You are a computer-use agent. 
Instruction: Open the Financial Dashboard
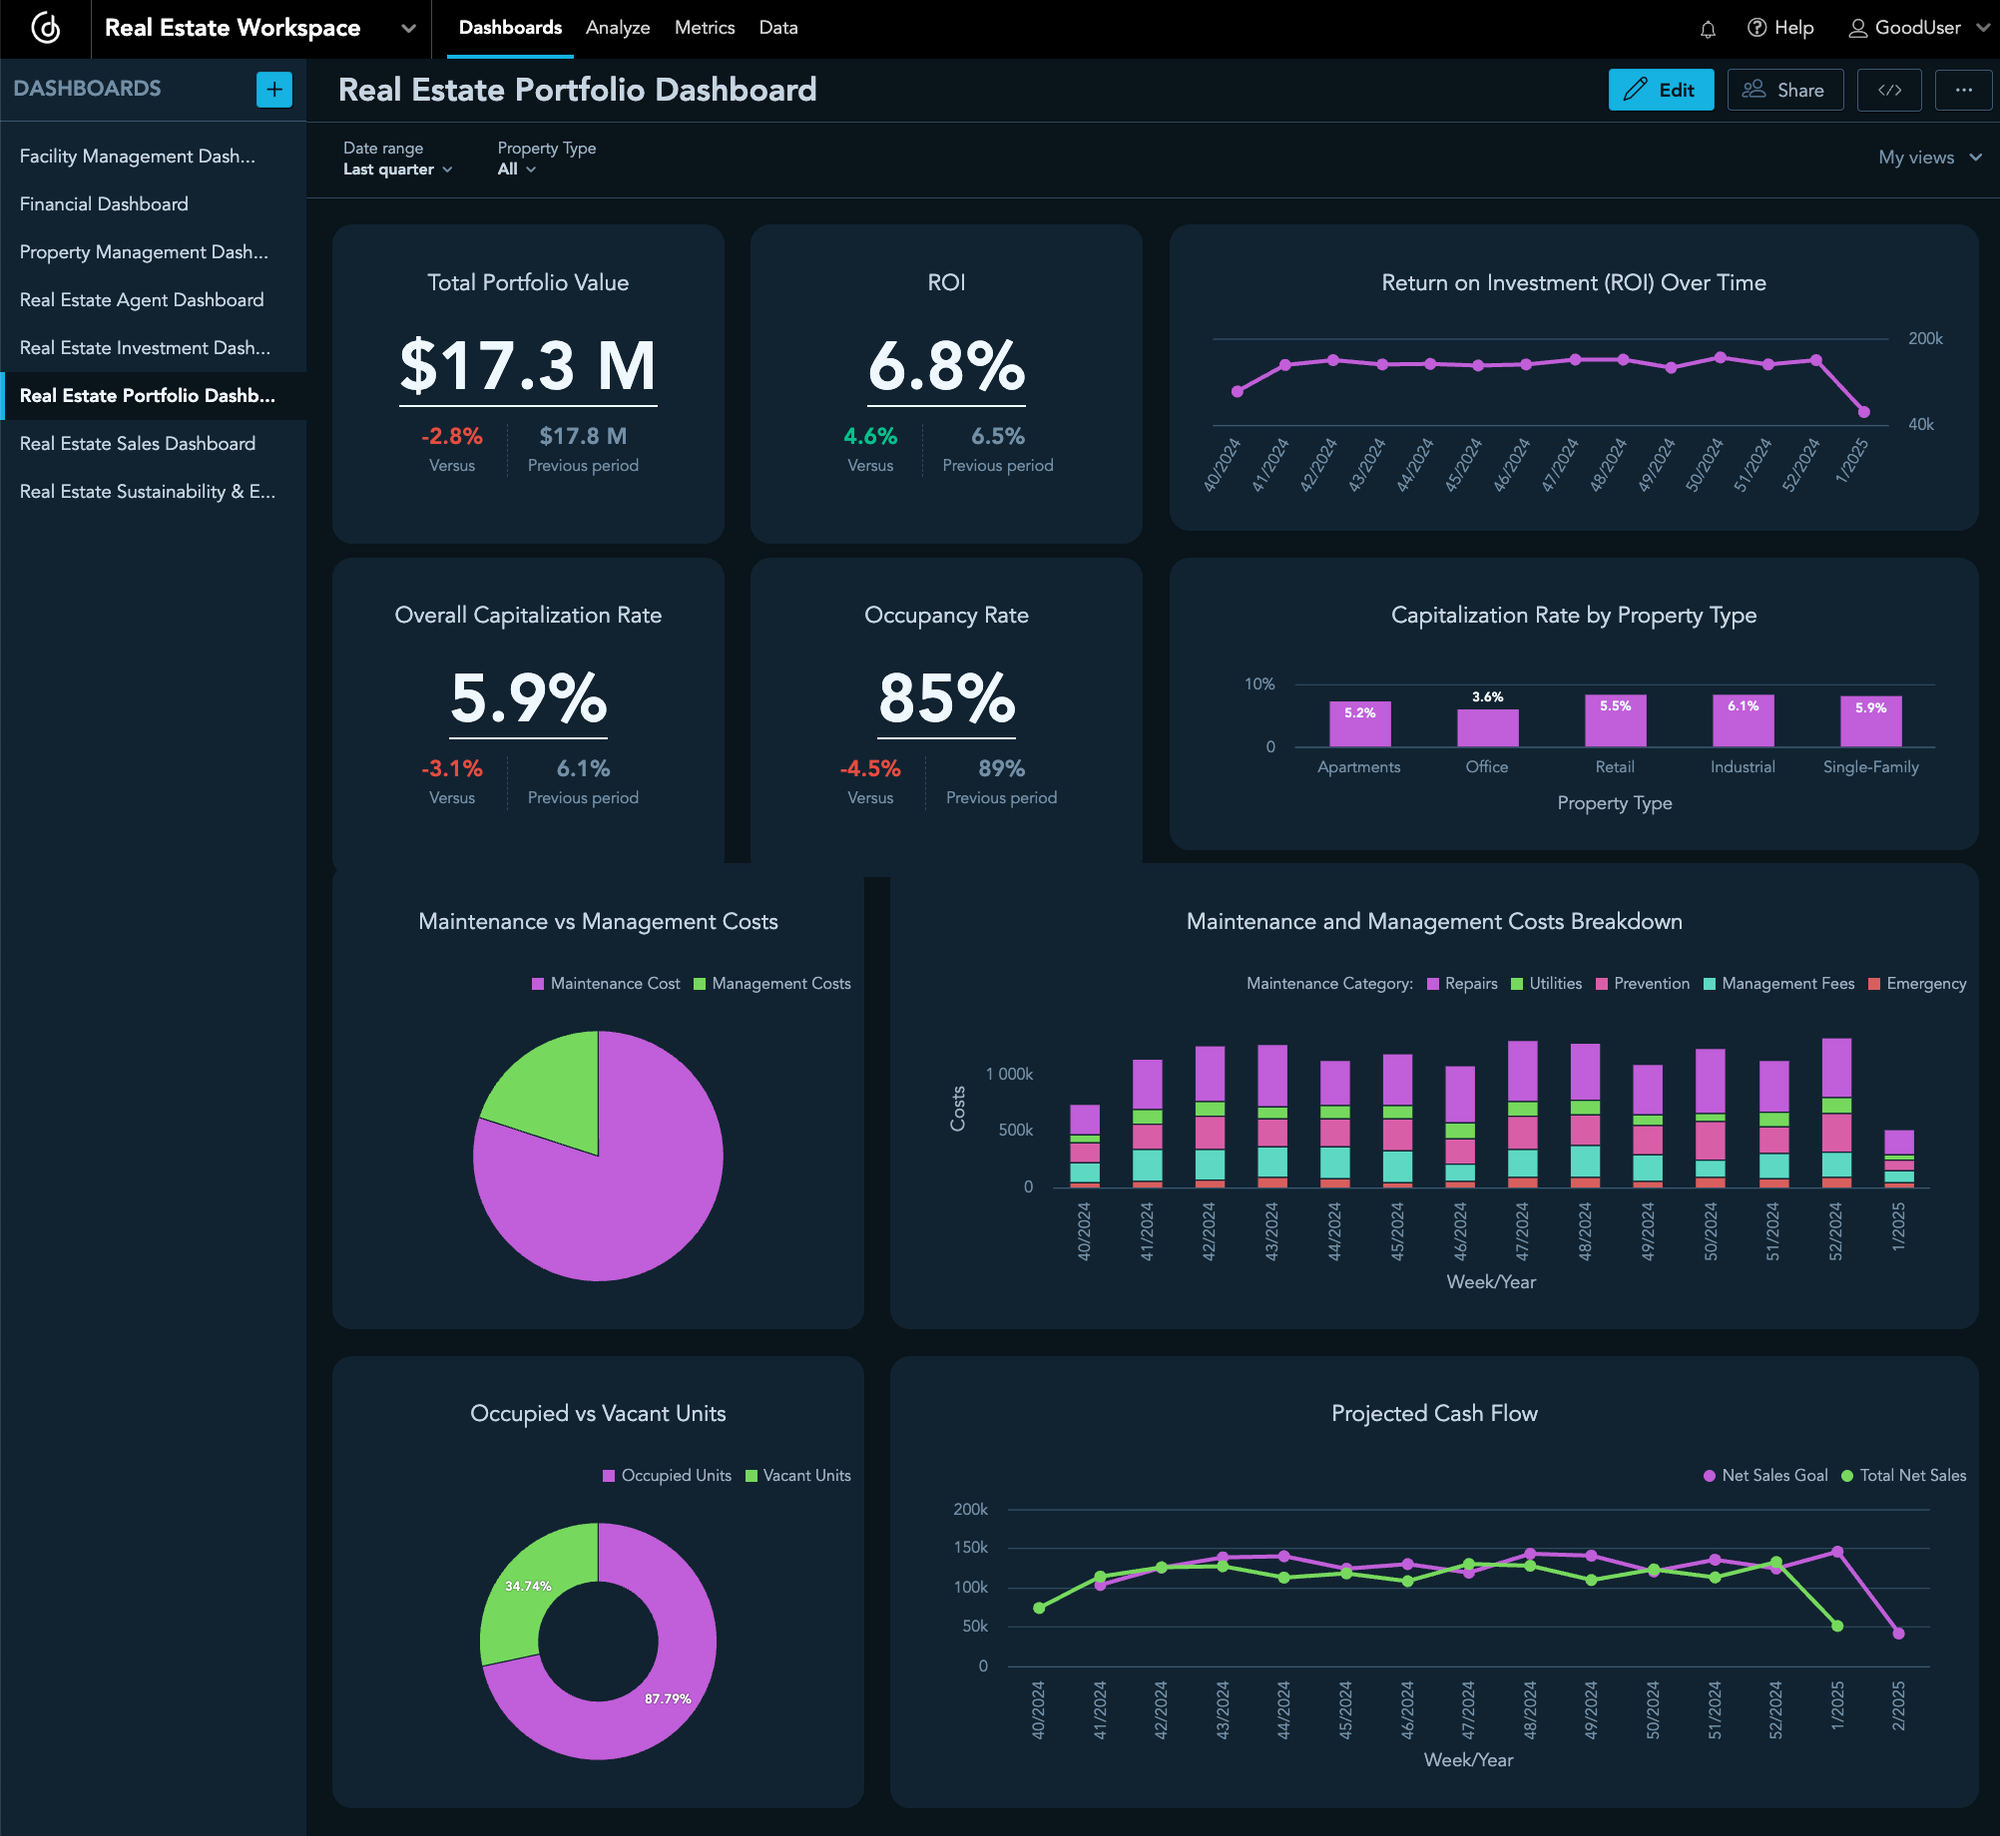(103, 204)
